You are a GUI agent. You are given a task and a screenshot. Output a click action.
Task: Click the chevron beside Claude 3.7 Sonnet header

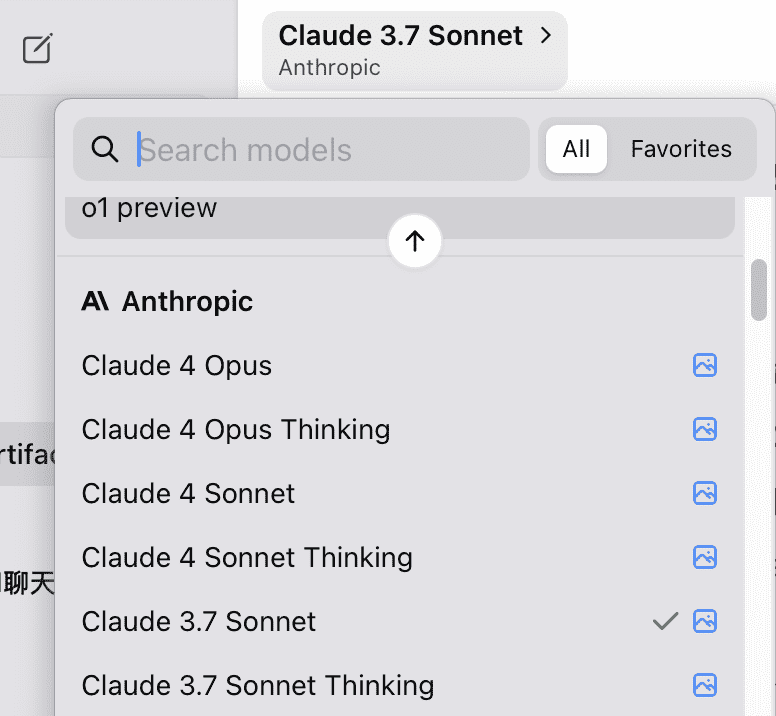pyautogui.click(x=546, y=35)
